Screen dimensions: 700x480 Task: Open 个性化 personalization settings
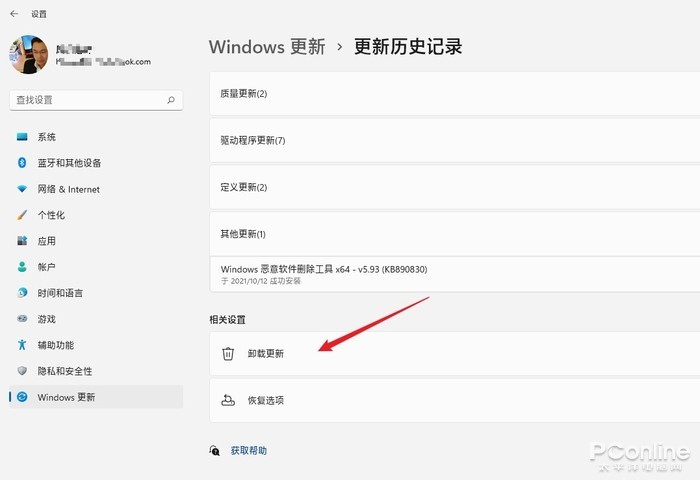coord(51,215)
